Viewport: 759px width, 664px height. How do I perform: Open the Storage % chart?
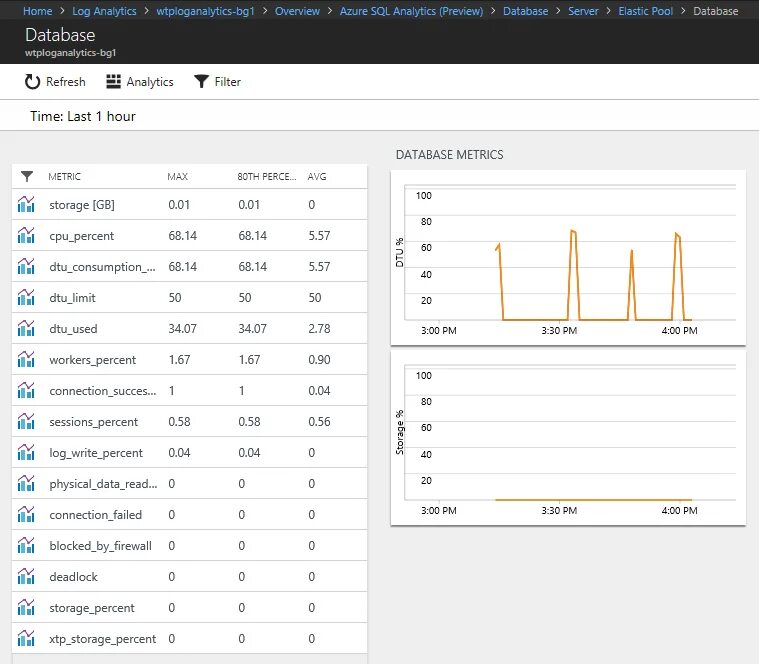[568, 438]
